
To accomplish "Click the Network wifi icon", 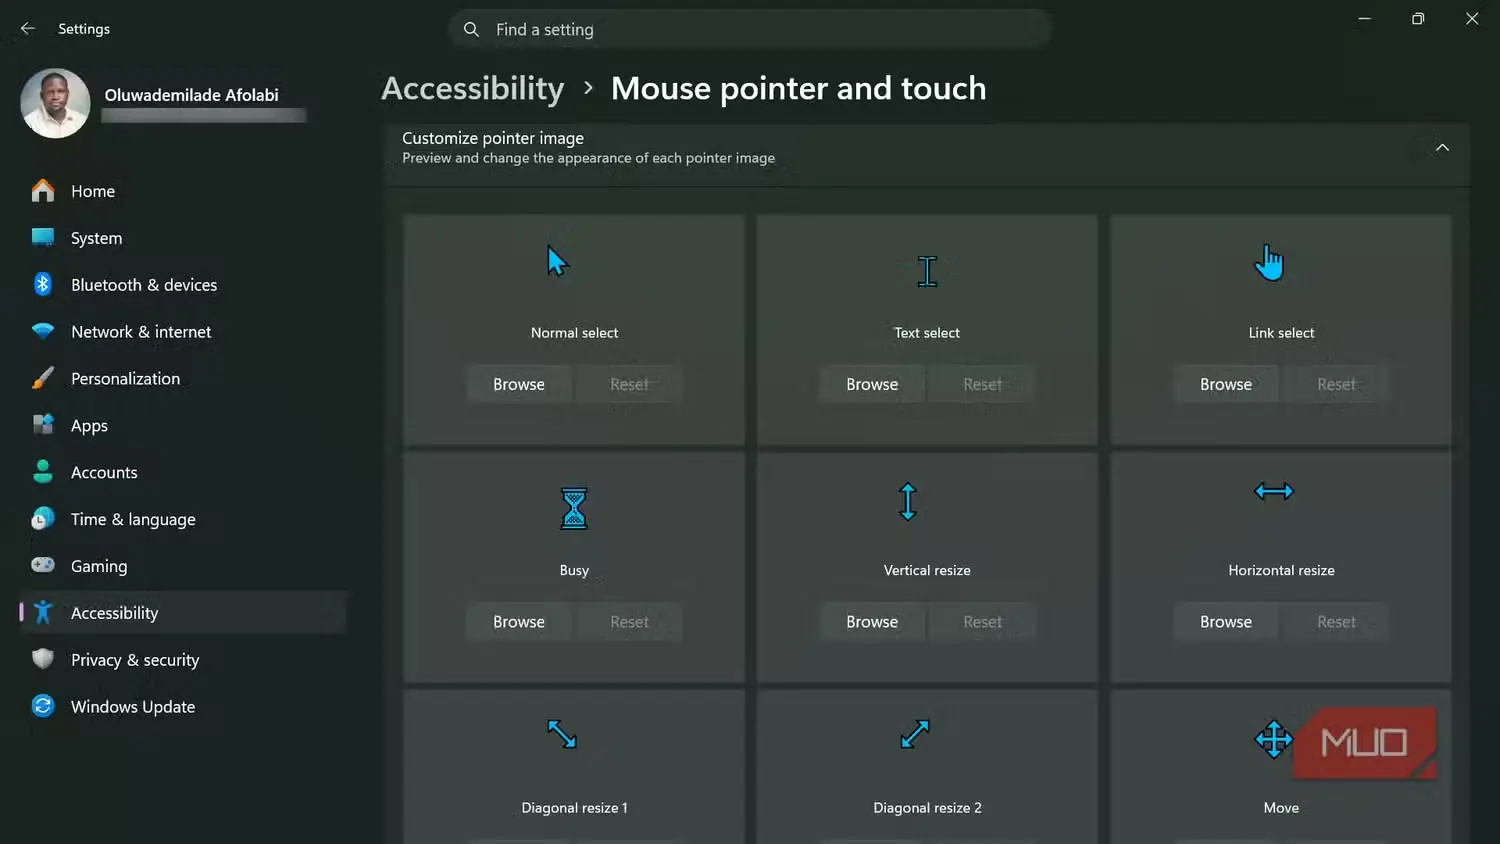I will pos(43,331).
